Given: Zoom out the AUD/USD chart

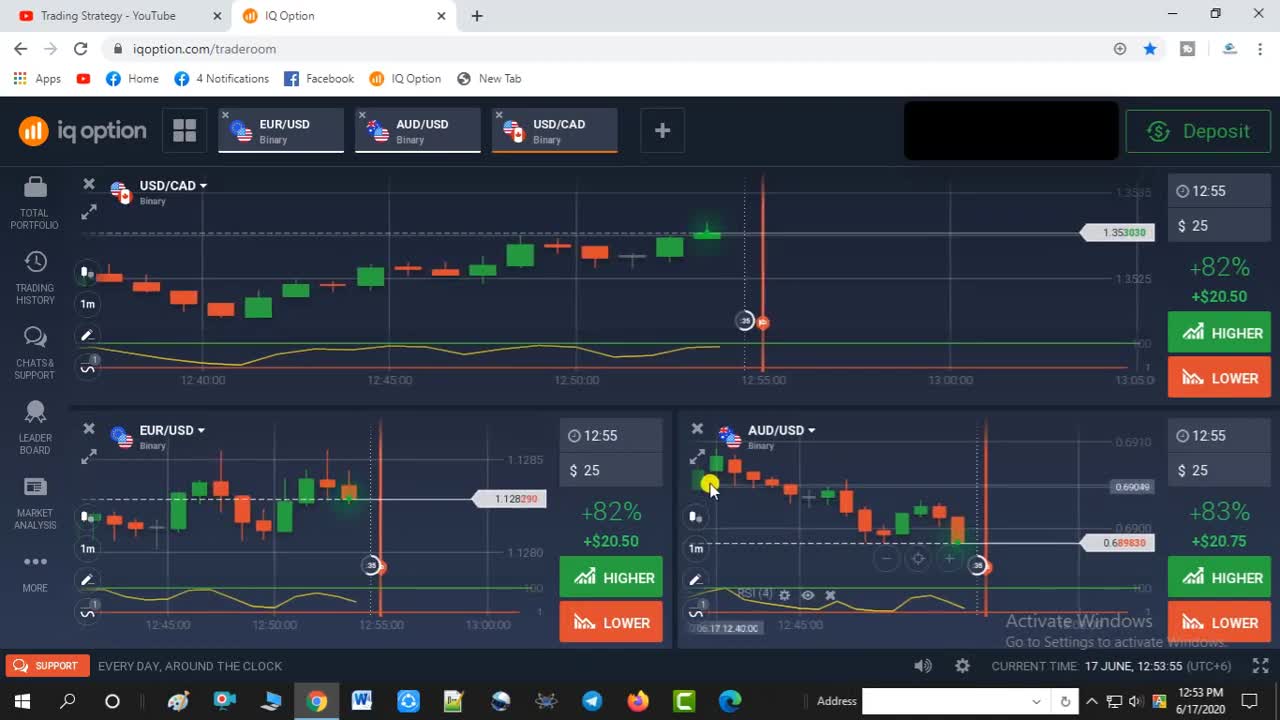Looking at the screenshot, I should tap(886, 559).
